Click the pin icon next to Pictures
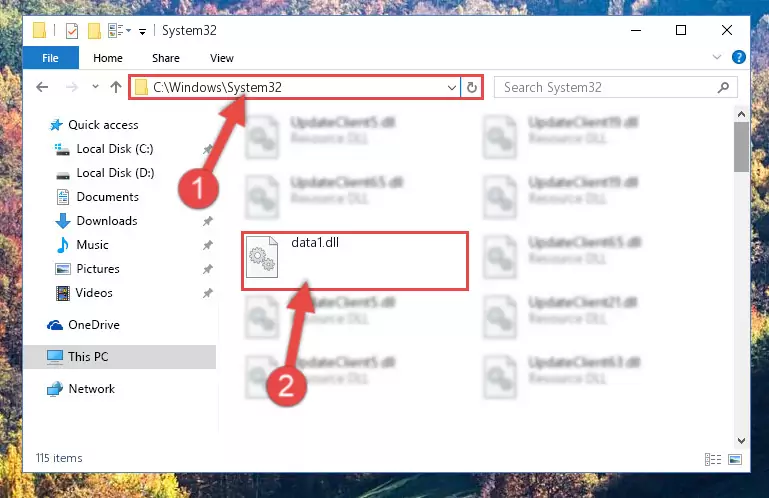 (x=208, y=269)
